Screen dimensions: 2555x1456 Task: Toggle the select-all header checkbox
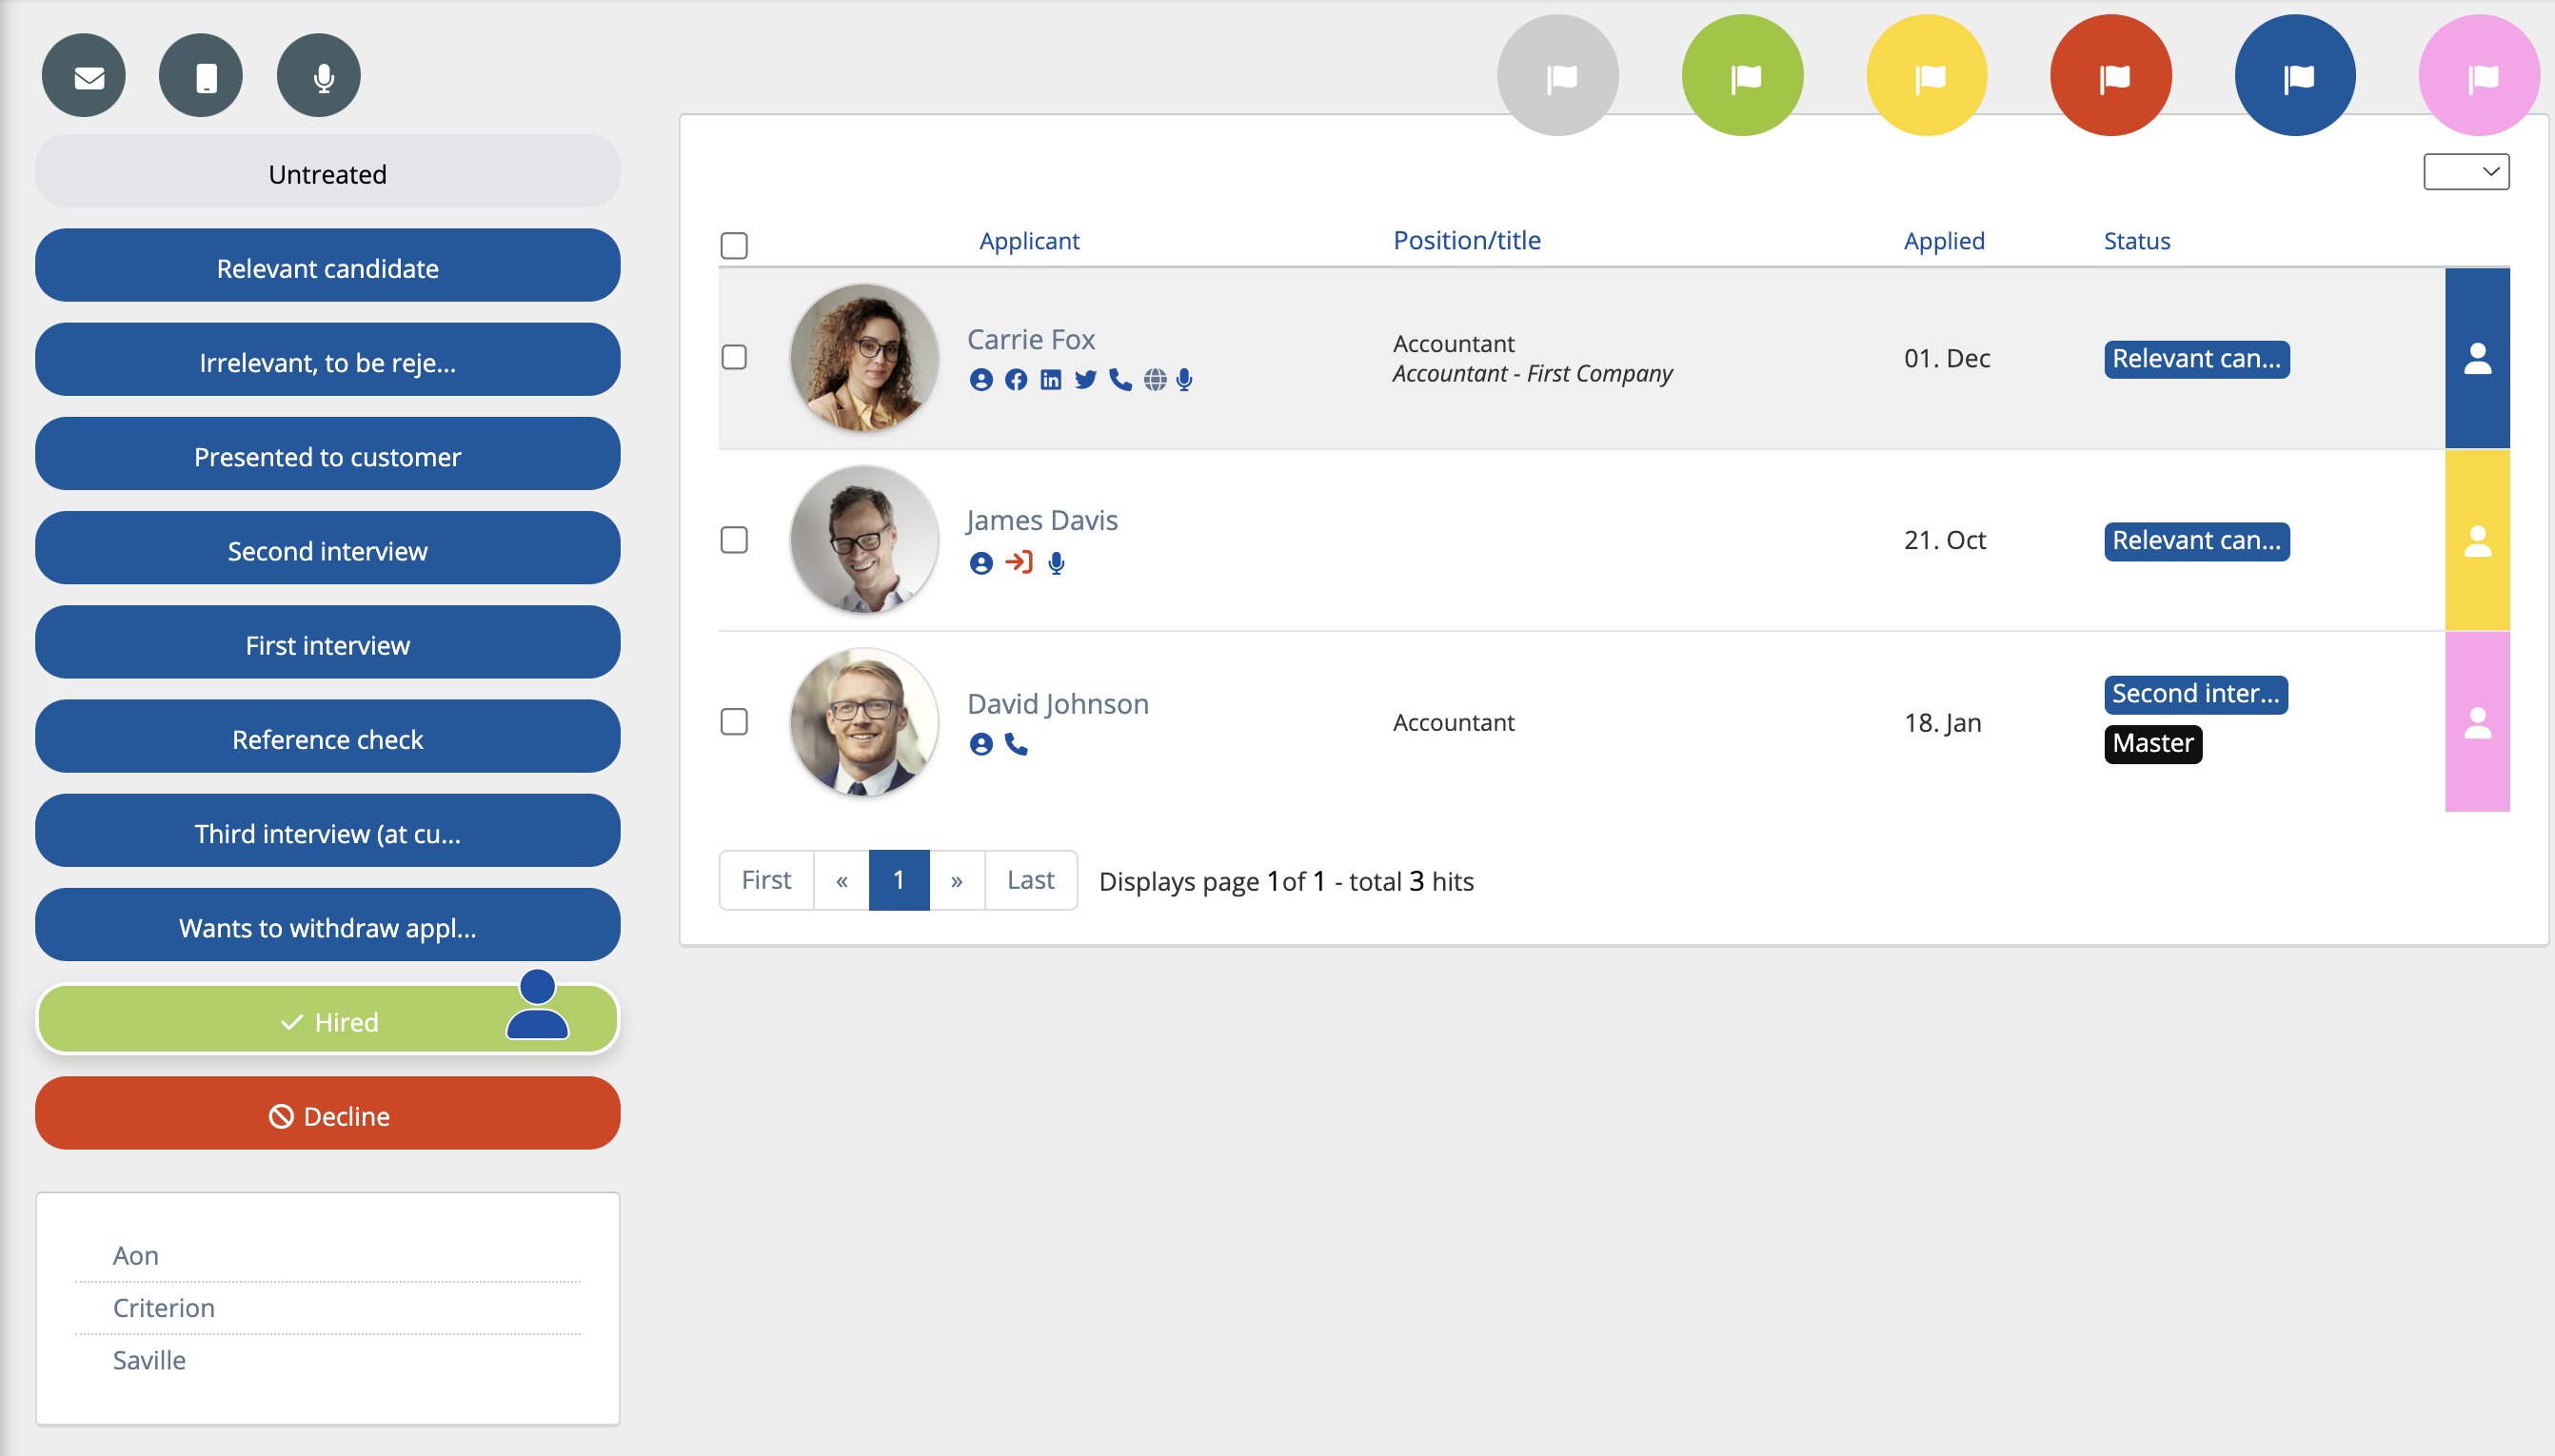coord(734,245)
